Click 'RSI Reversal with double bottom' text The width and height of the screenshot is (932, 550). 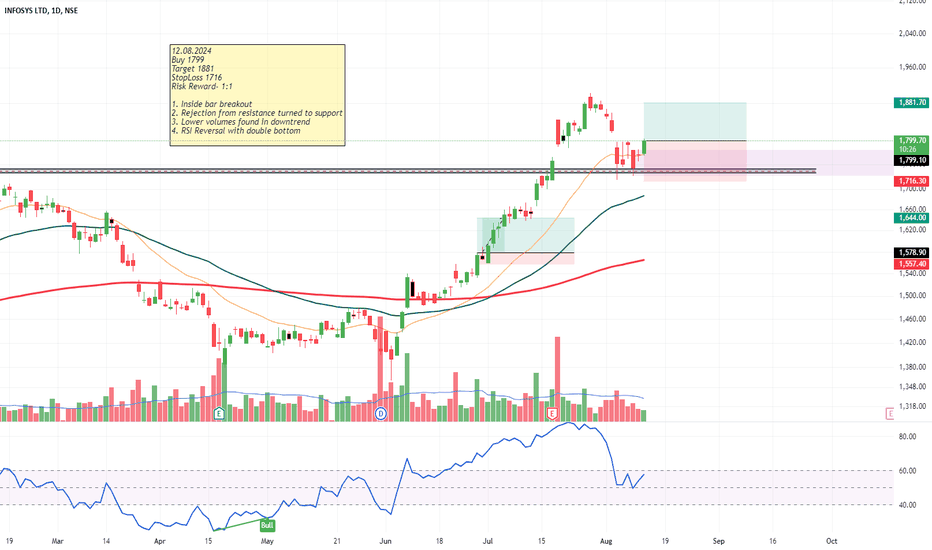241,131
